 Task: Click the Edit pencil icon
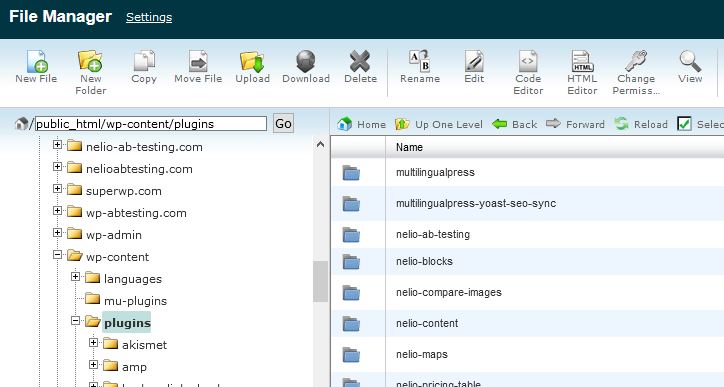coord(474,61)
